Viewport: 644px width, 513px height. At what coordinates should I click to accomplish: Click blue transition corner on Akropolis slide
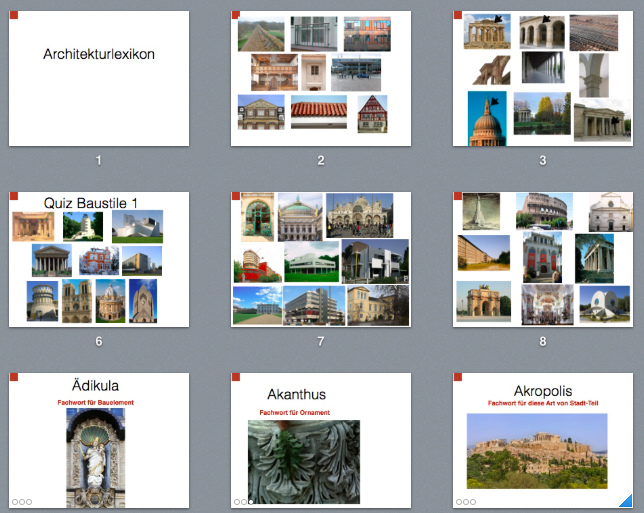click(627, 502)
